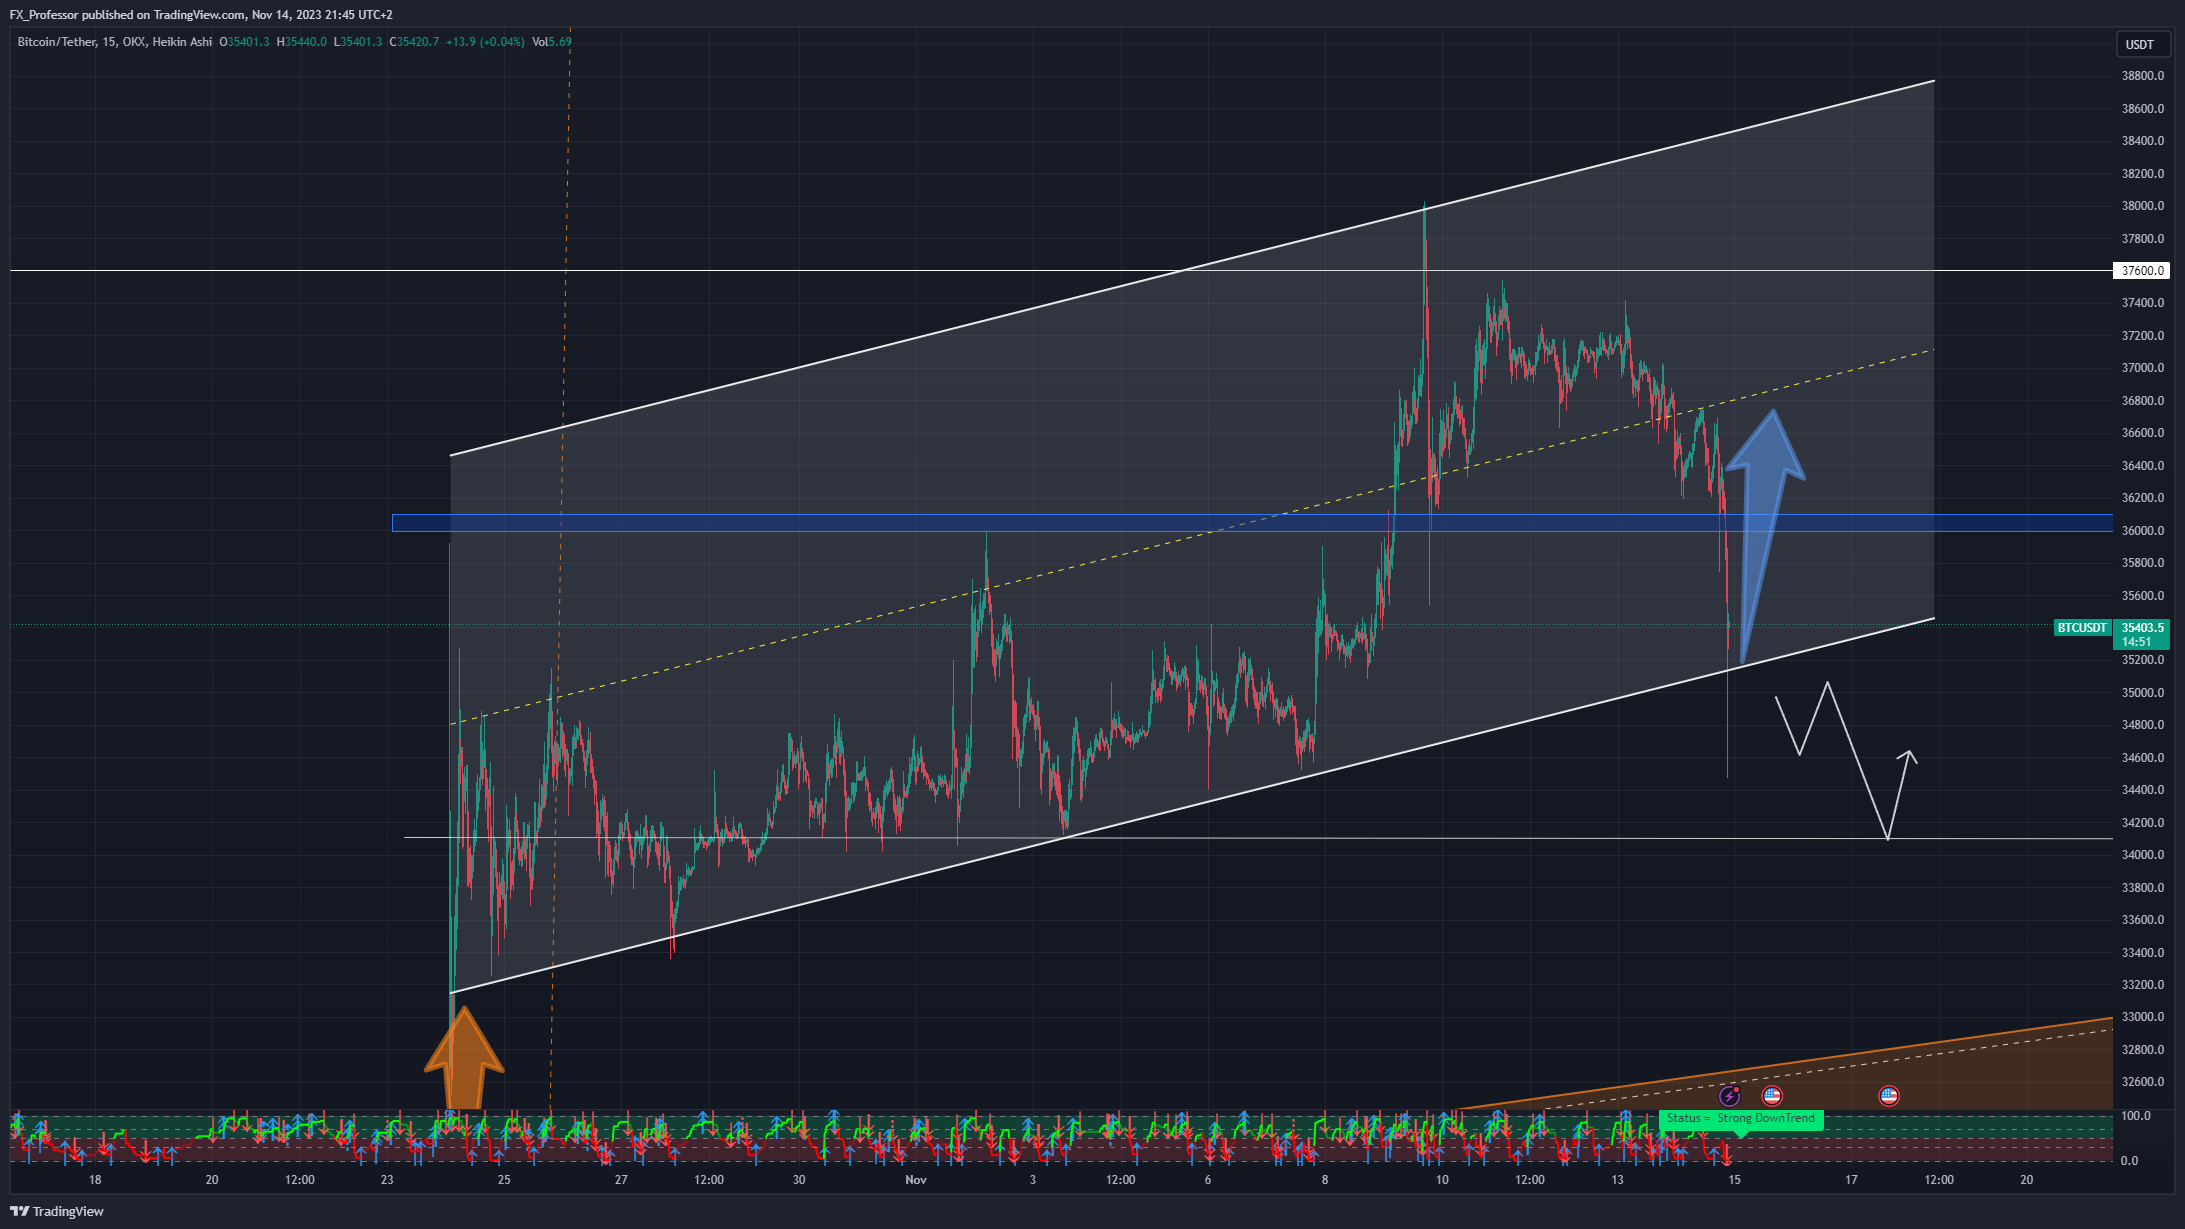2185x1229 pixels.
Task: Select the 35403.5 current price label
Action: pyautogui.click(x=2142, y=628)
